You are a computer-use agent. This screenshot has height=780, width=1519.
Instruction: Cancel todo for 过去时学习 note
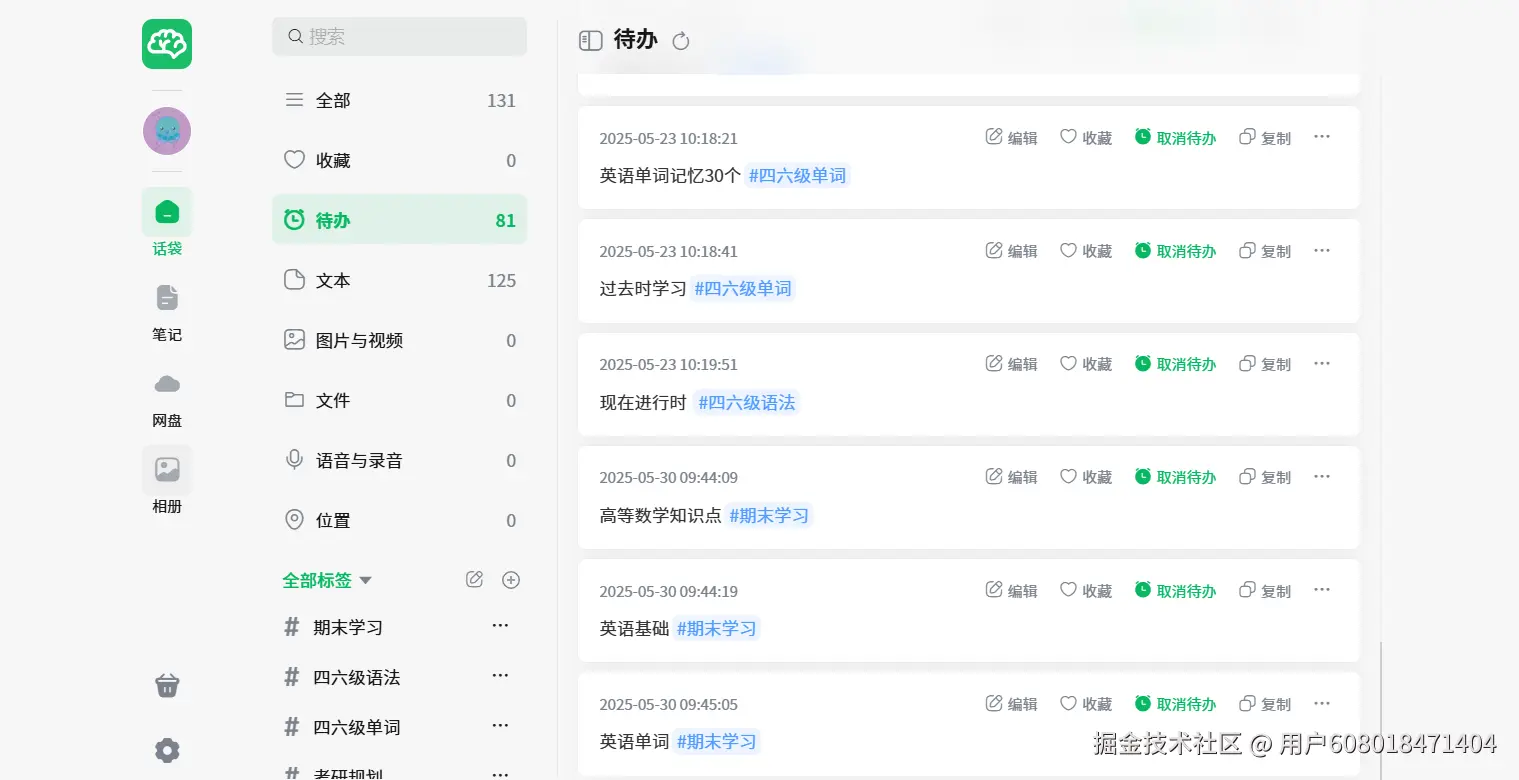(1175, 251)
